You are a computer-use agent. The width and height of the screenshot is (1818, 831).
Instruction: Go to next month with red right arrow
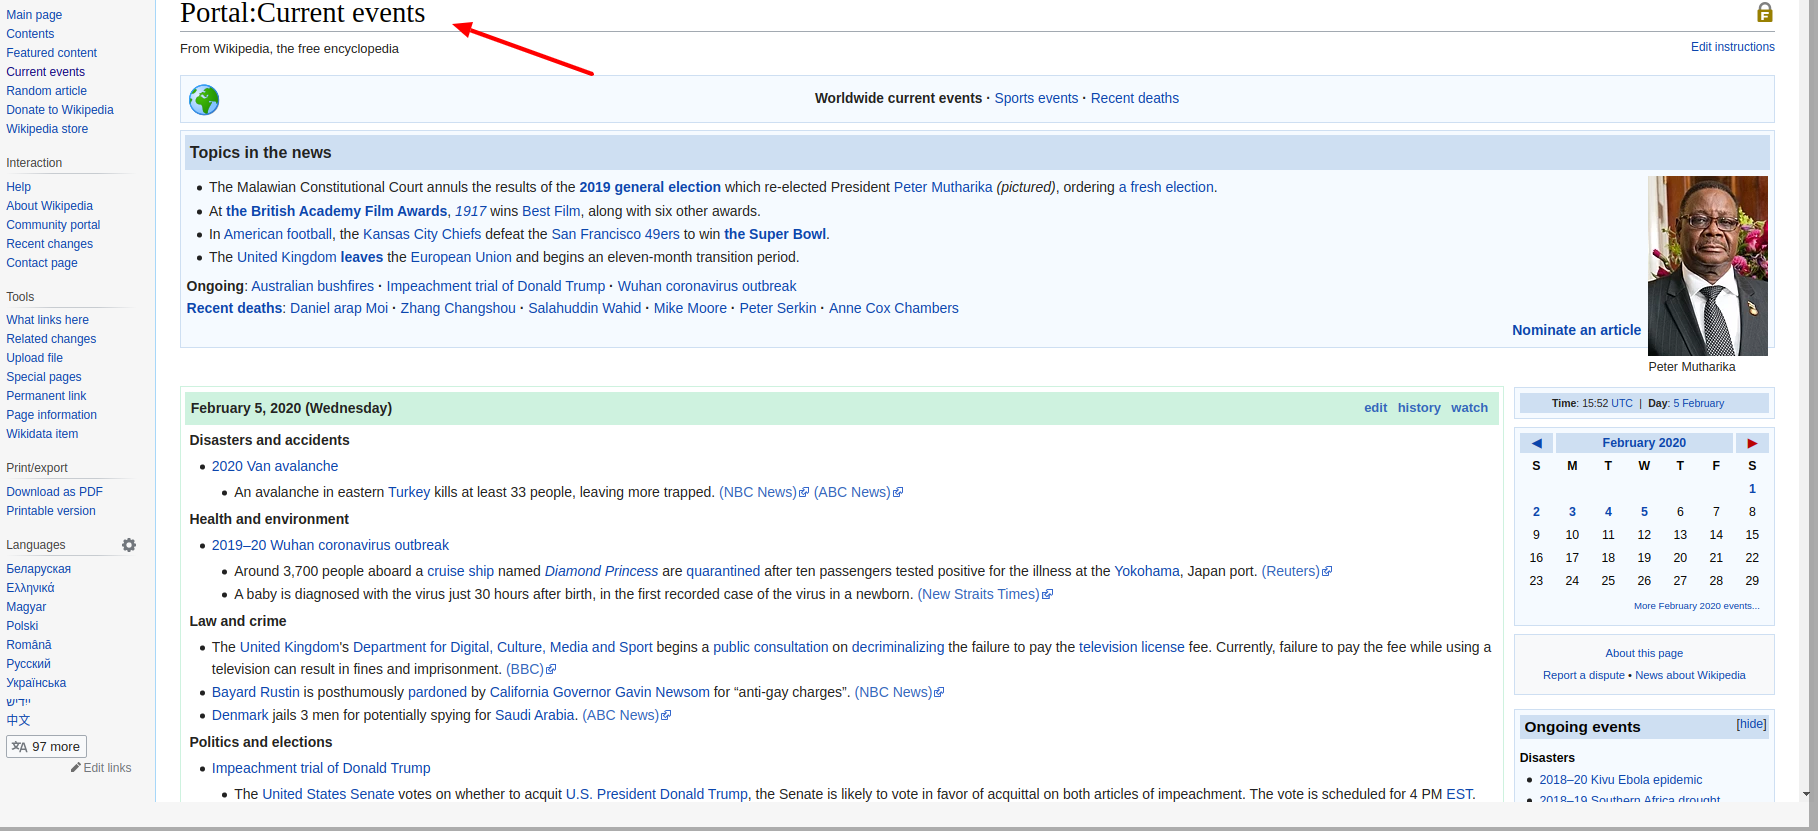[x=1752, y=443]
